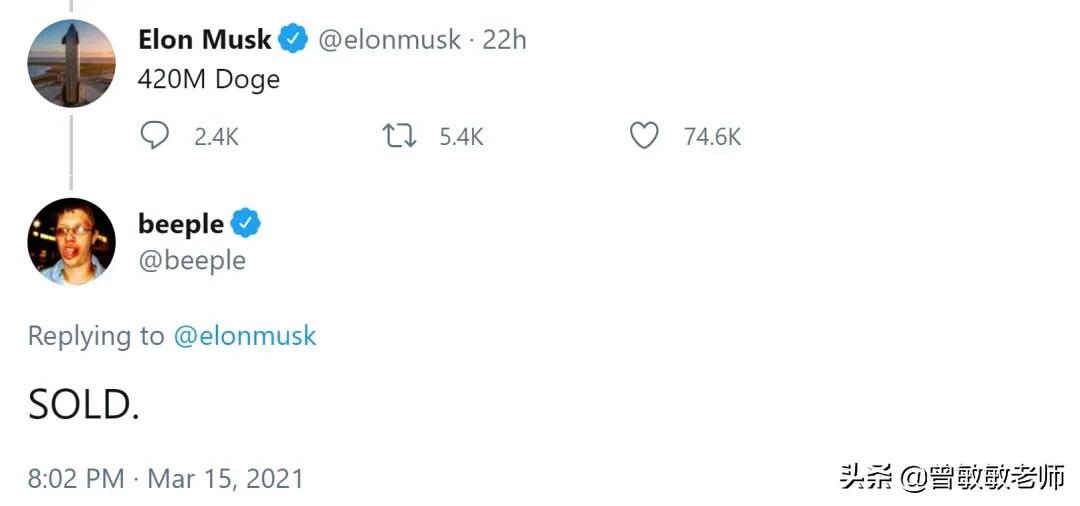Retweet the 420M Doge tweet
Image resolution: width=1080 pixels, height=506 pixels.
click(400, 135)
